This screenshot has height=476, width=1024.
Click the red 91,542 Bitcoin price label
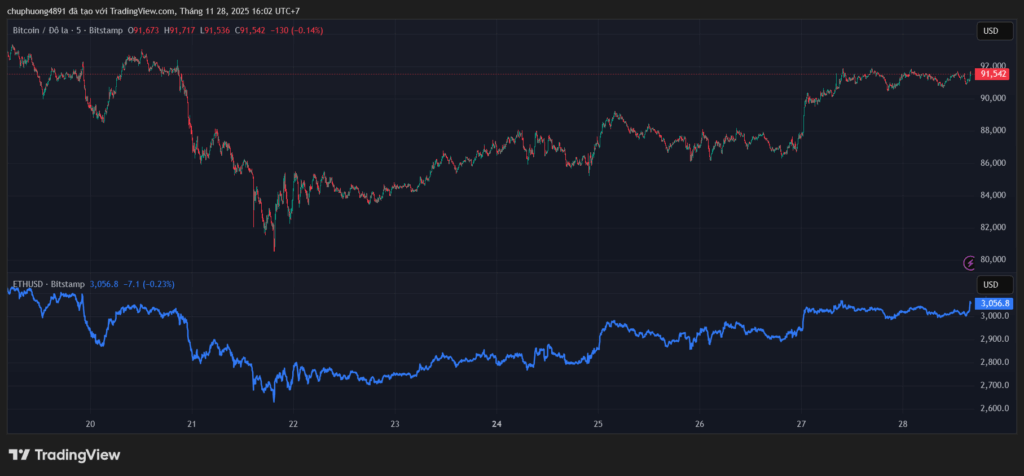point(992,74)
